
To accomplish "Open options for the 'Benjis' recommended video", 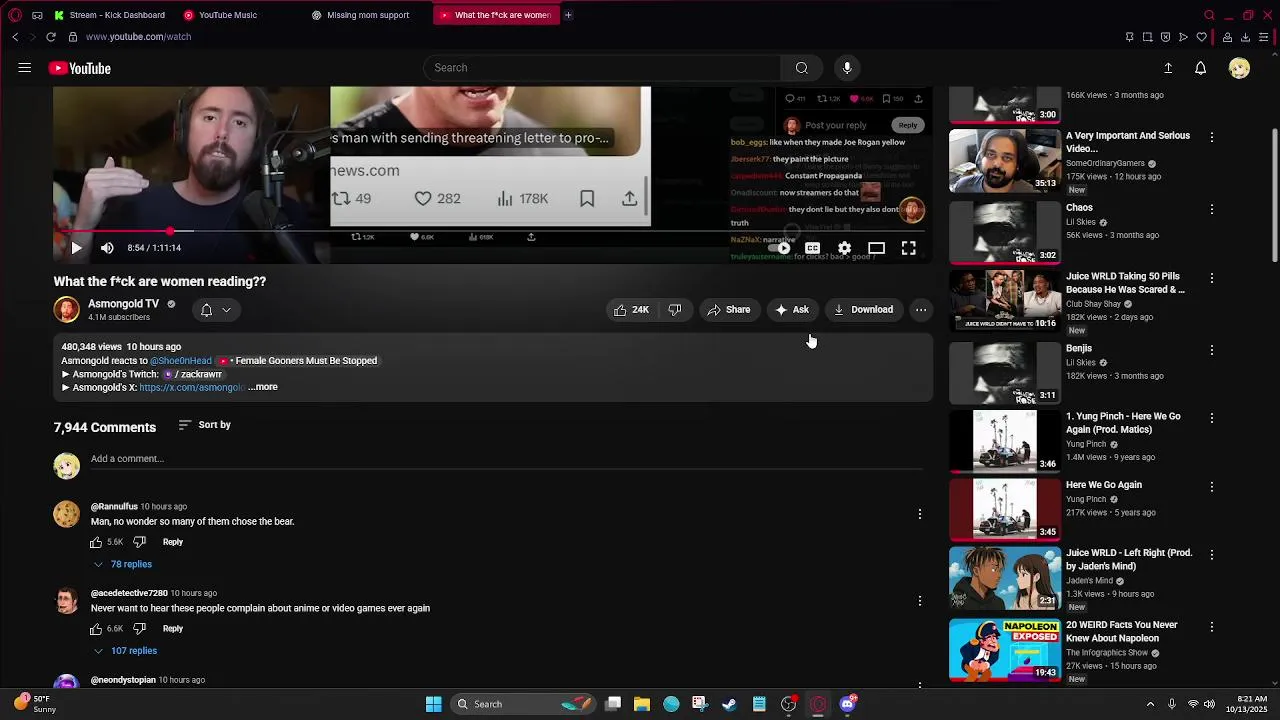I will coord(1212,350).
